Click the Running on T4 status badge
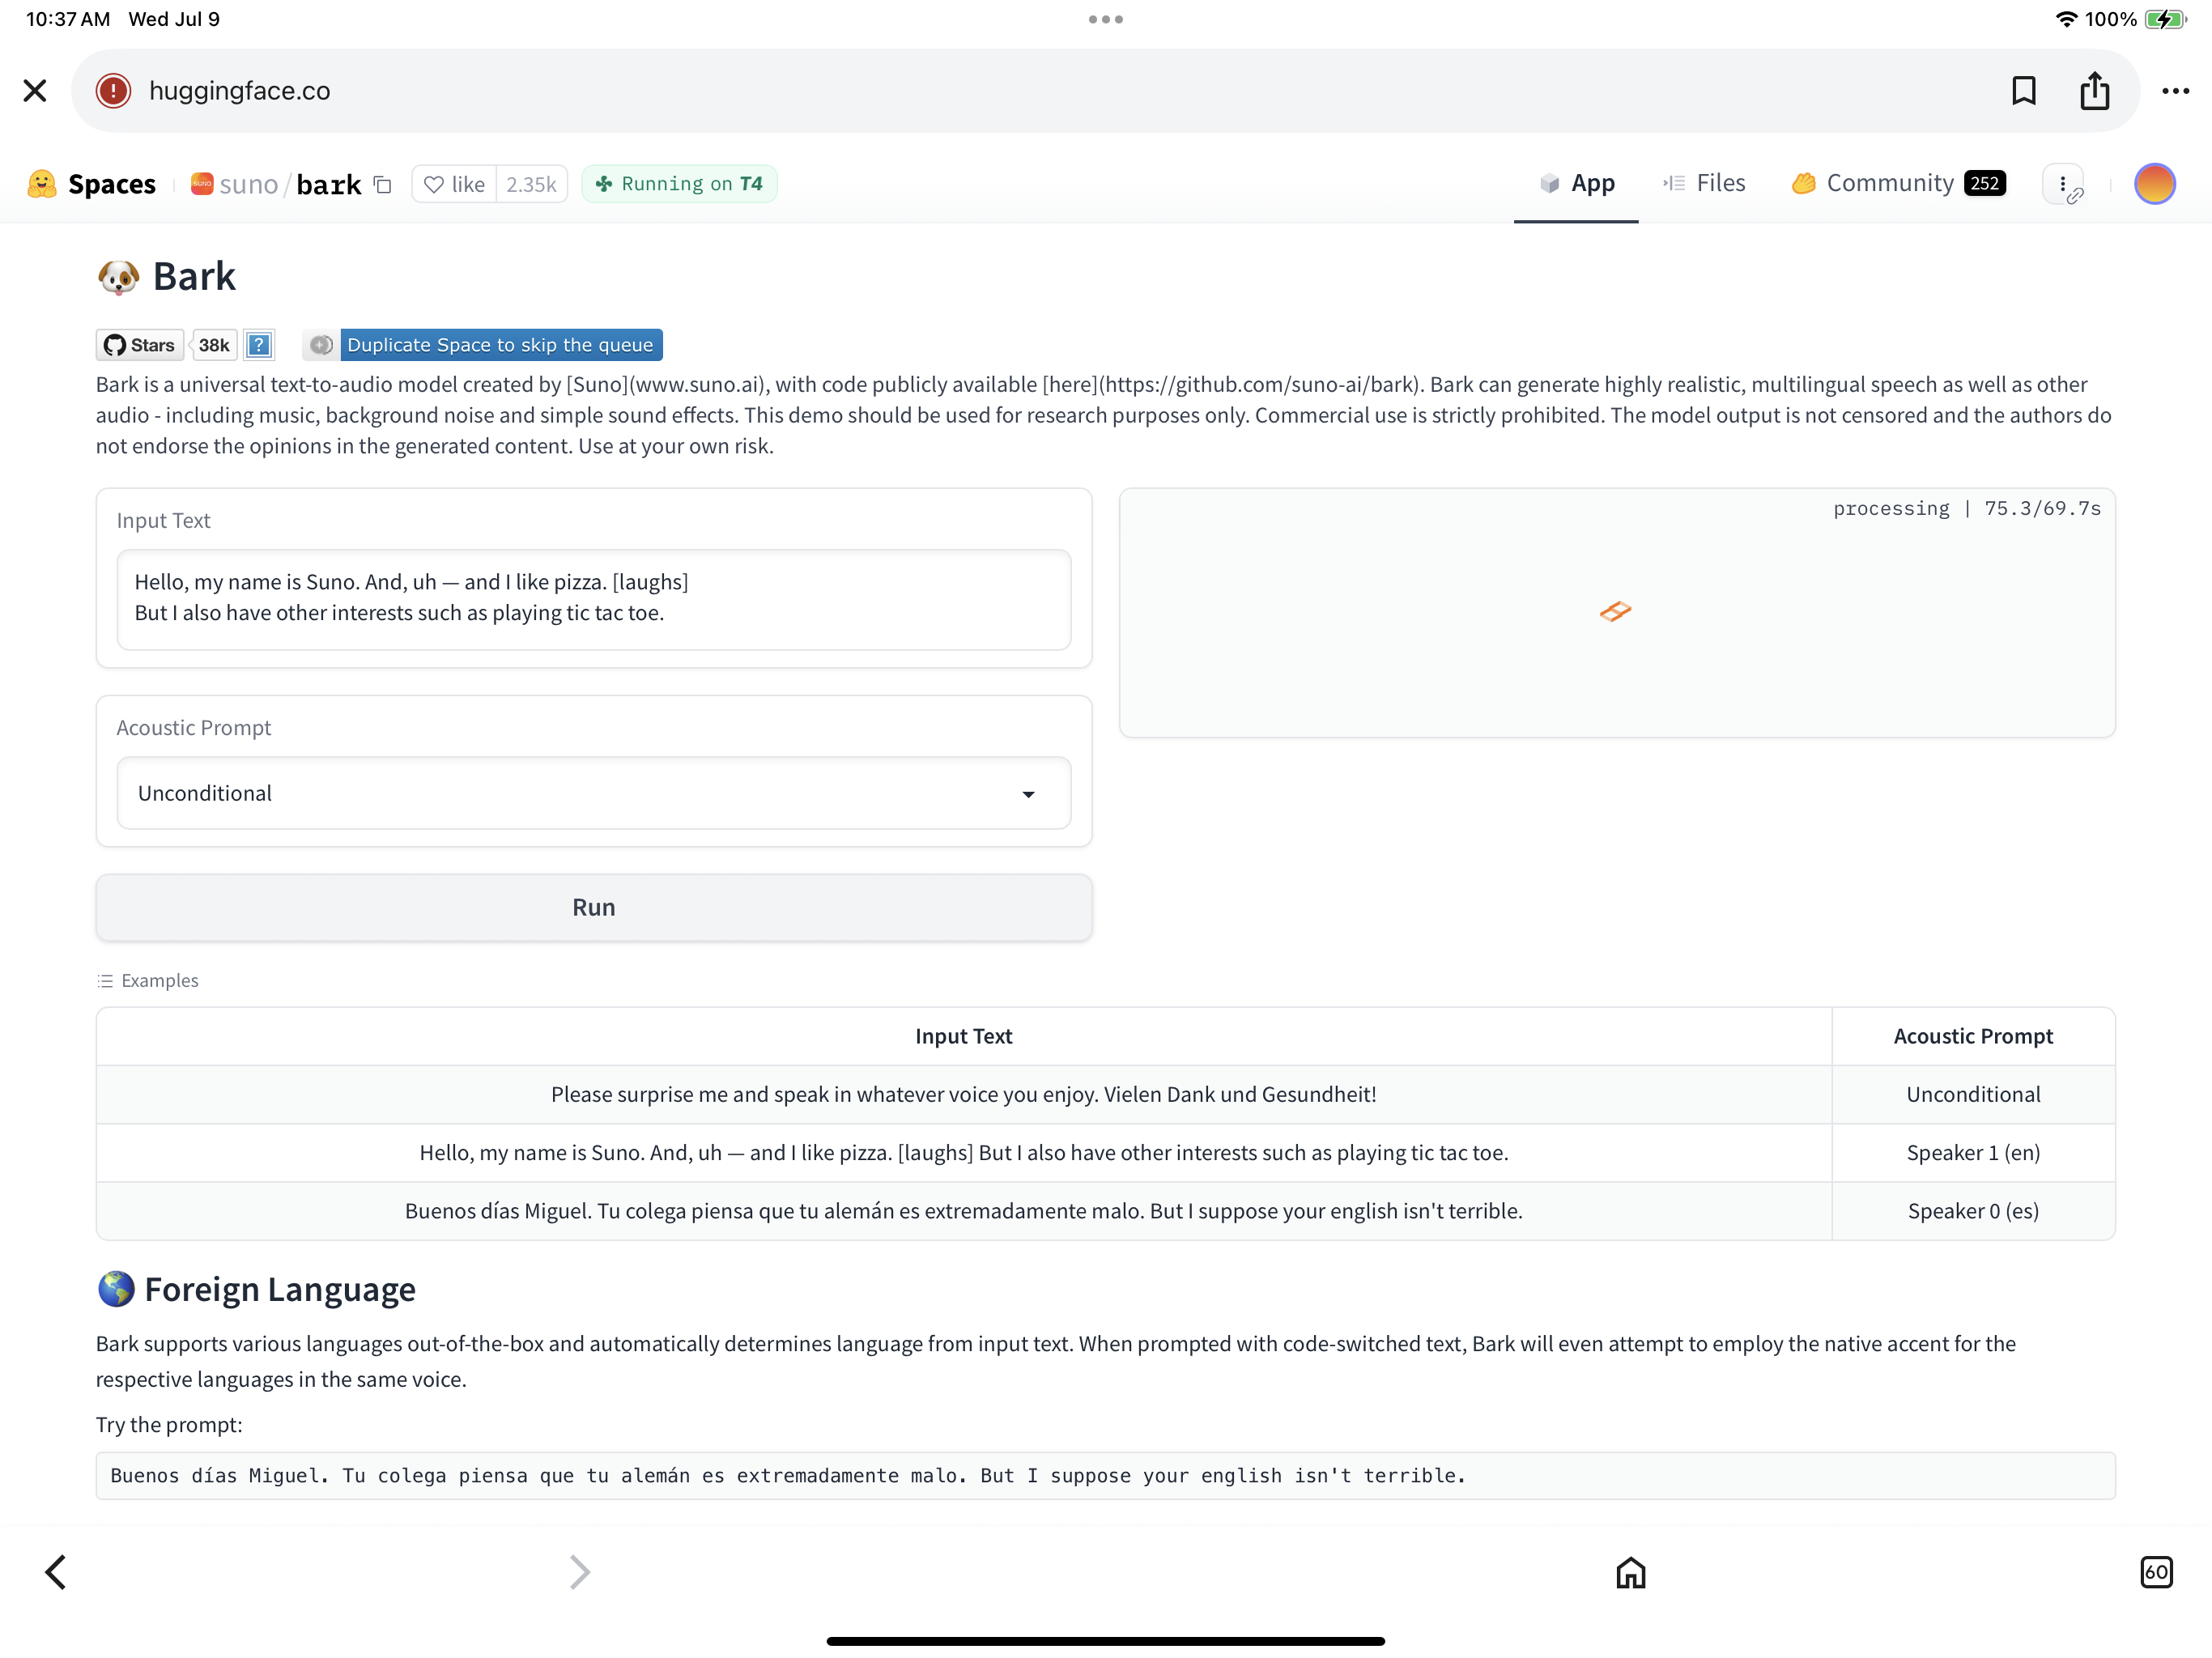 [679, 184]
